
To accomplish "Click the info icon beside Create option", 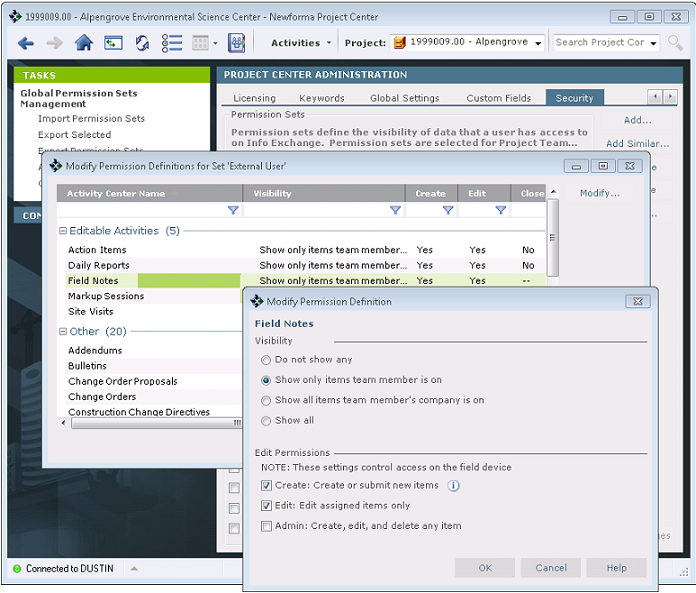I will point(453,486).
